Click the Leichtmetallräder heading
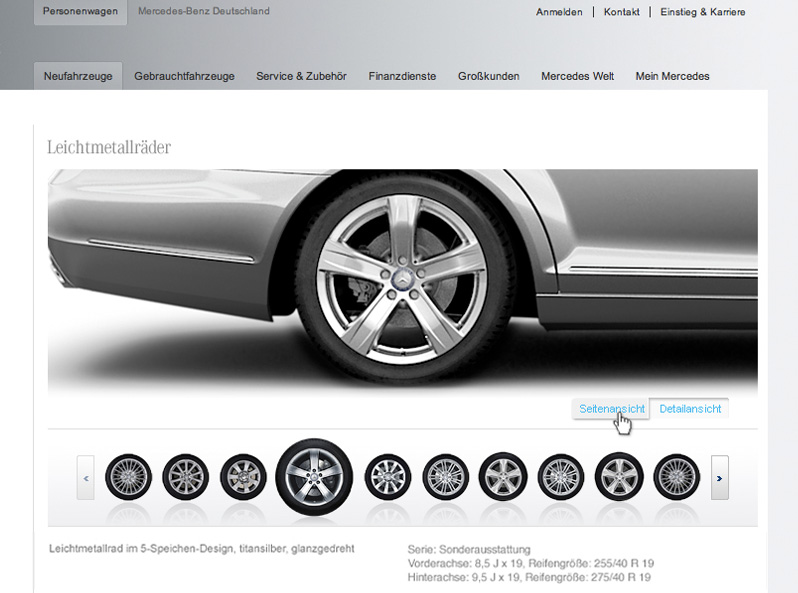798x593 pixels. click(x=109, y=147)
